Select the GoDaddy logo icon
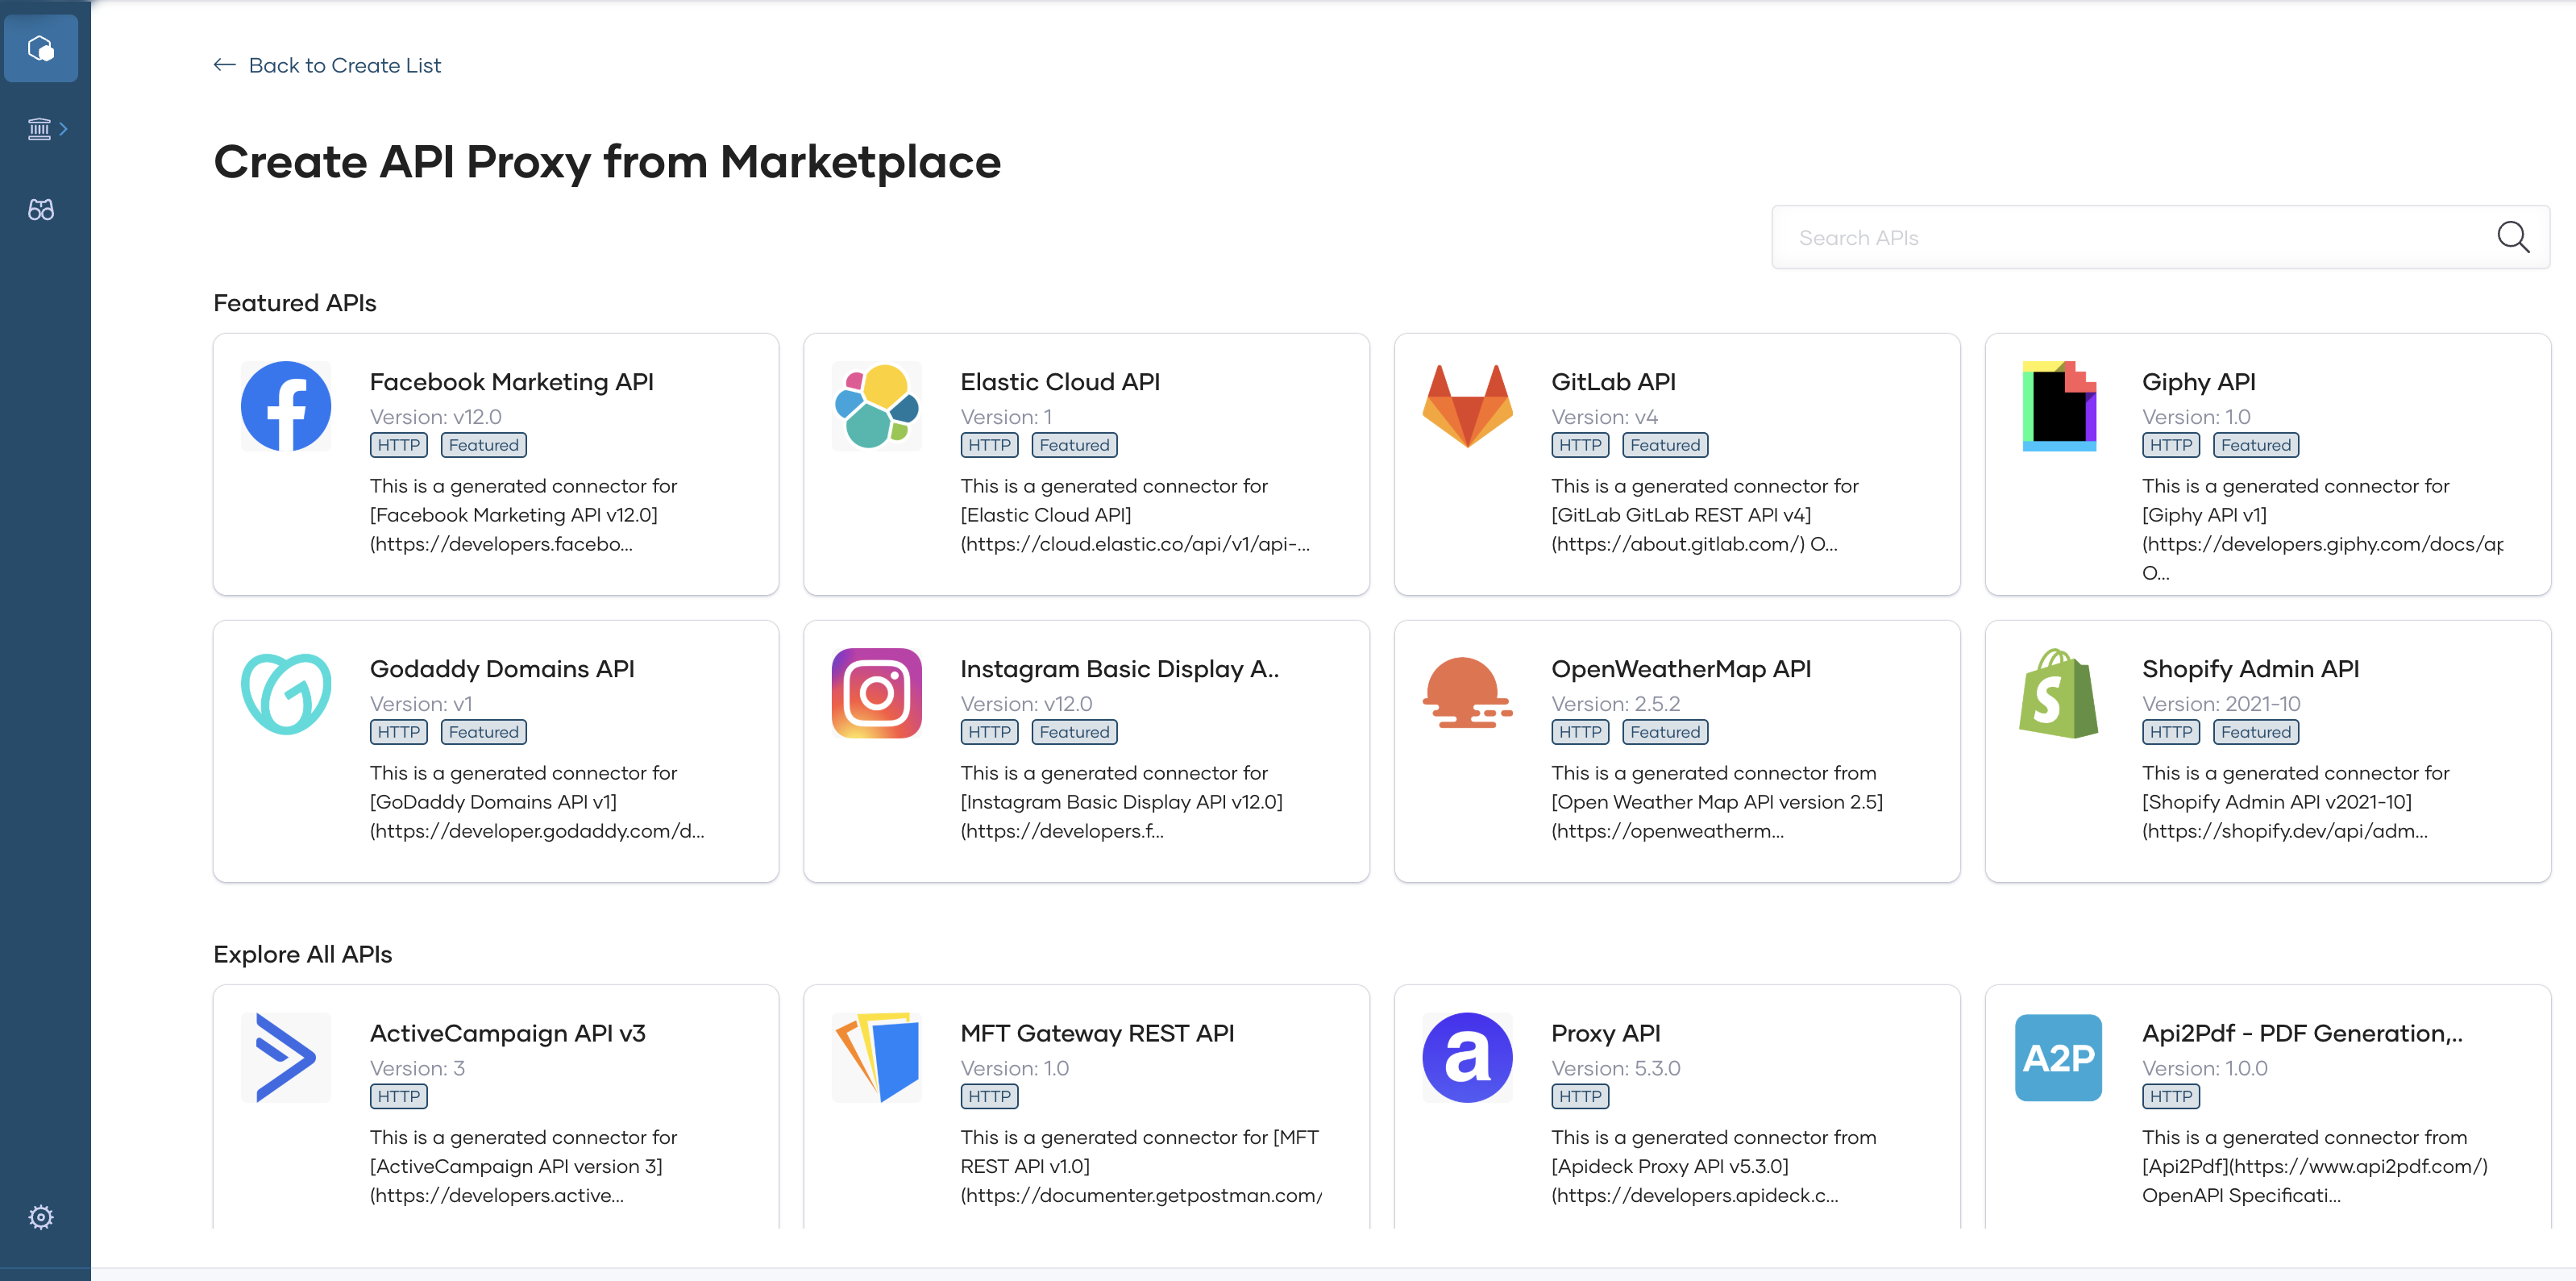 (286, 693)
